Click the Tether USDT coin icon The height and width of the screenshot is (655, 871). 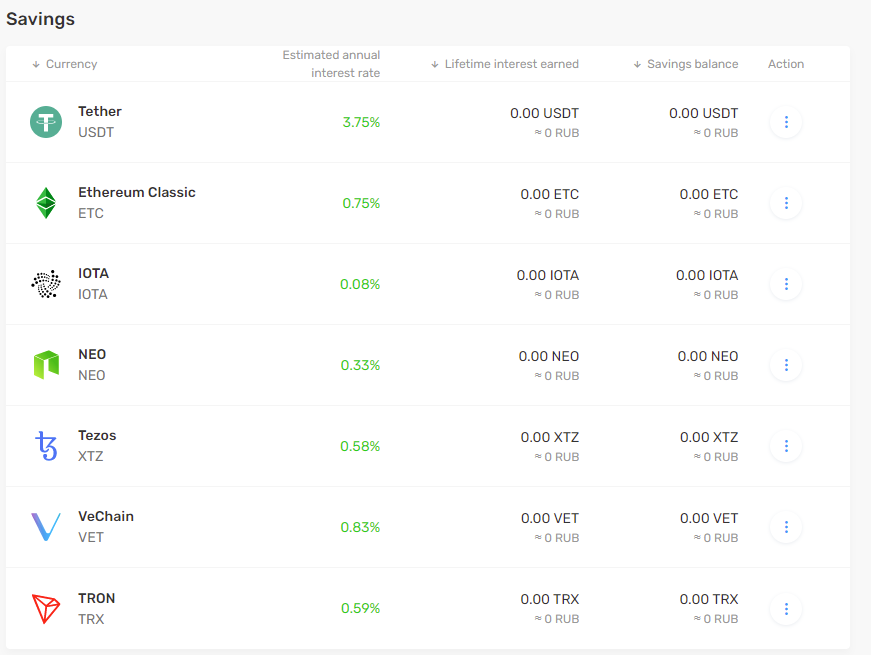pos(46,122)
